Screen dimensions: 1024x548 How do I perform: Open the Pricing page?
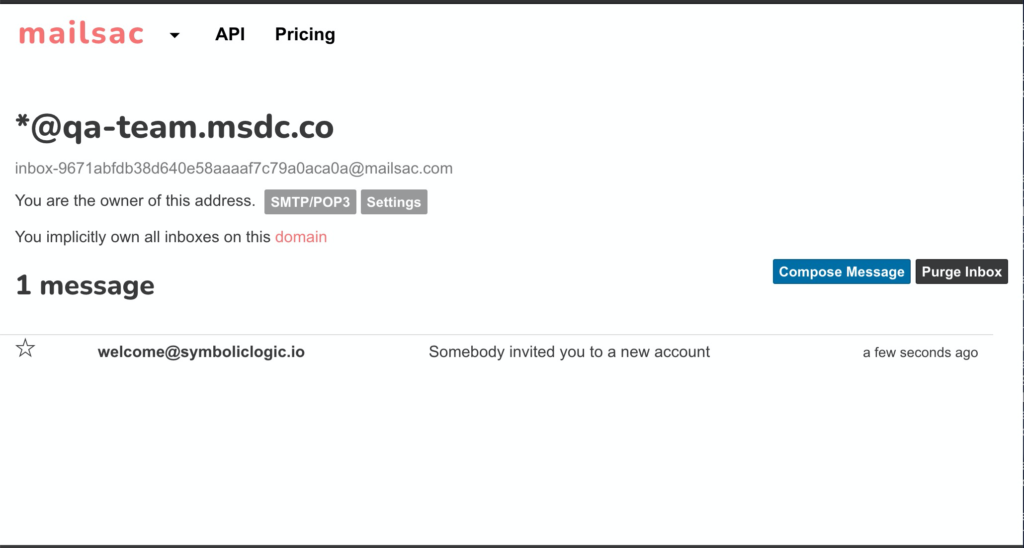[x=305, y=34]
